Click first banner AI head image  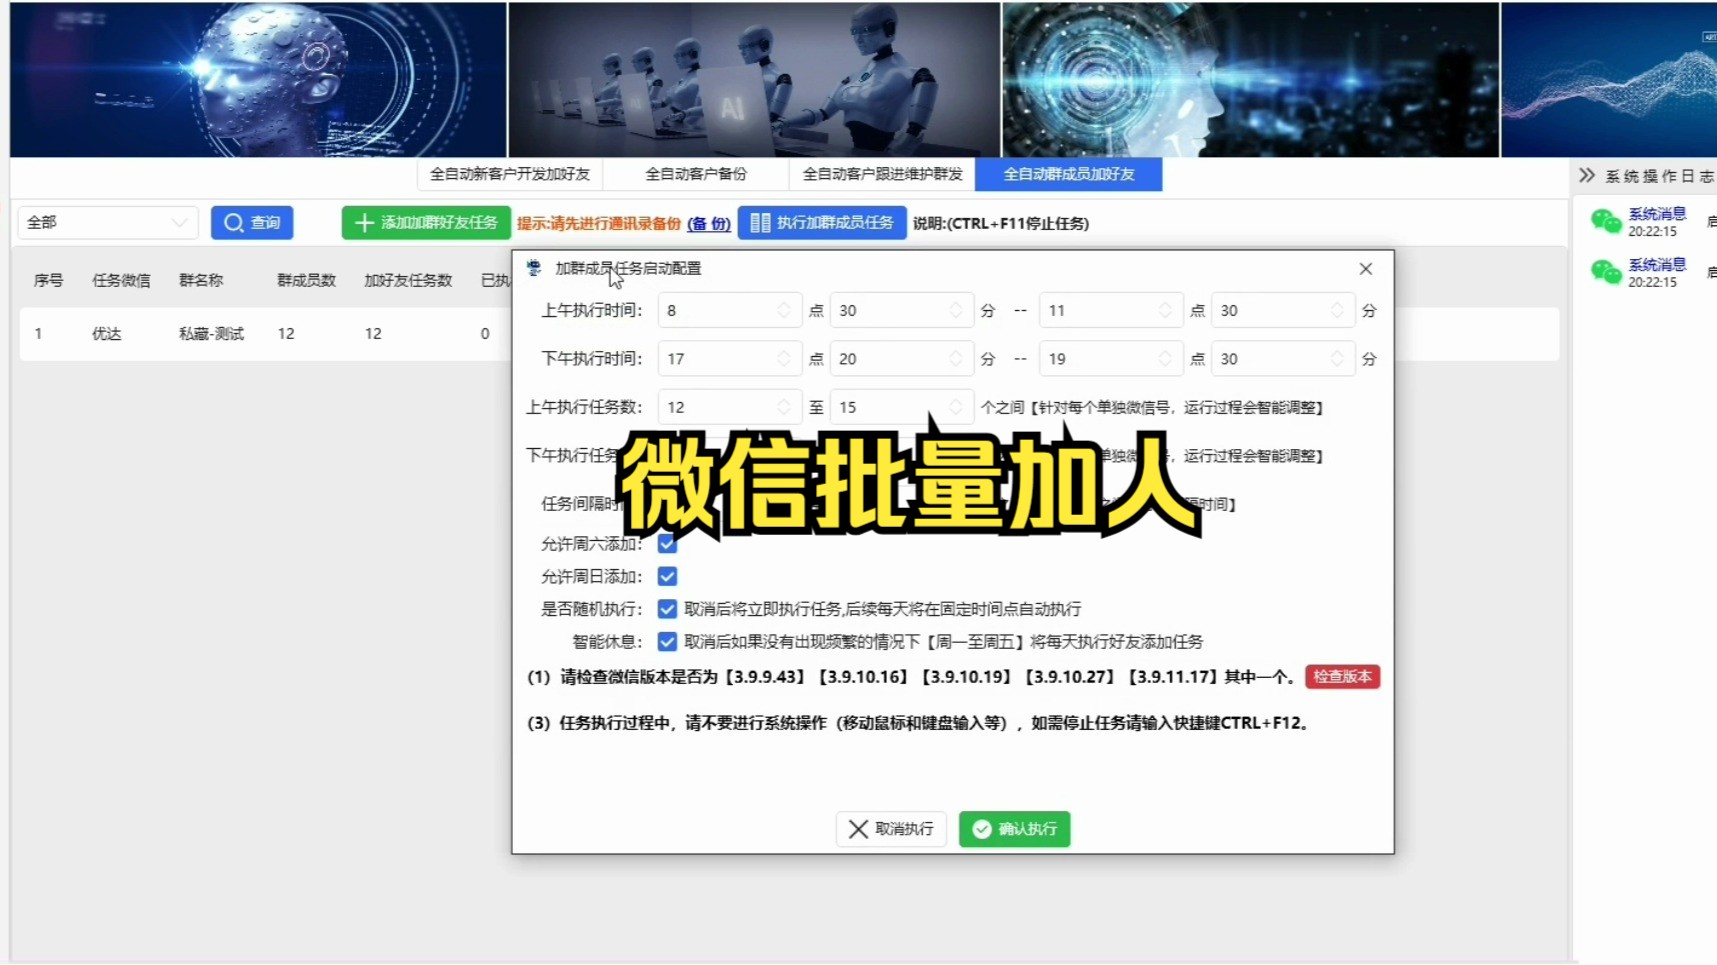coord(258,79)
